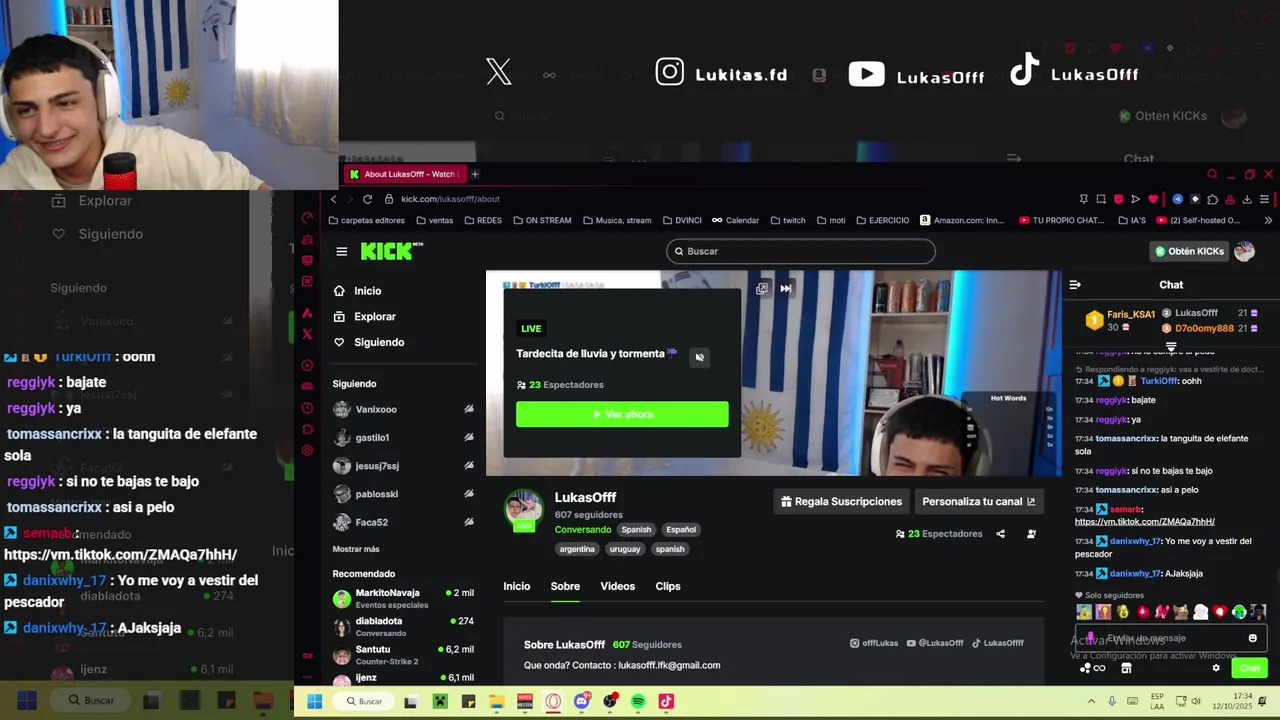Expand the chat leaderboard
Viewport: 1280px width, 720px height.
1171,348
